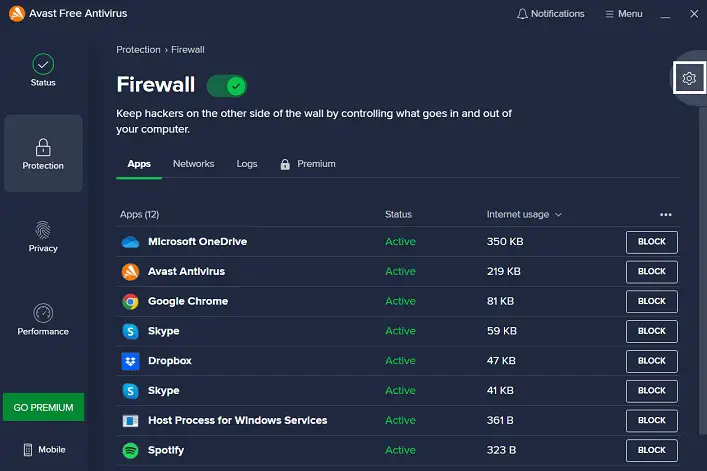Click the Host Process for Windows Services icon

point(130,421)
